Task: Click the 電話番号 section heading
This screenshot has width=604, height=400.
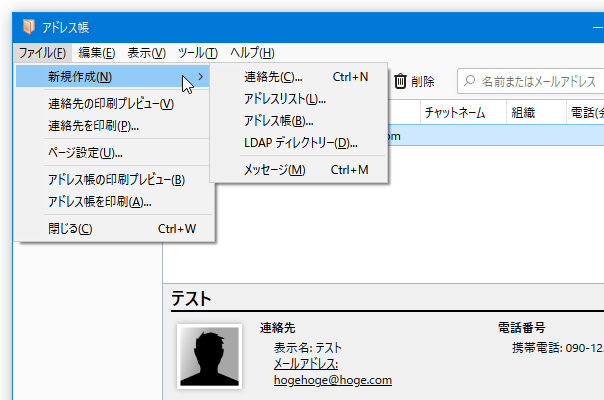Action: pyautogui.click(x=522, y=328)
